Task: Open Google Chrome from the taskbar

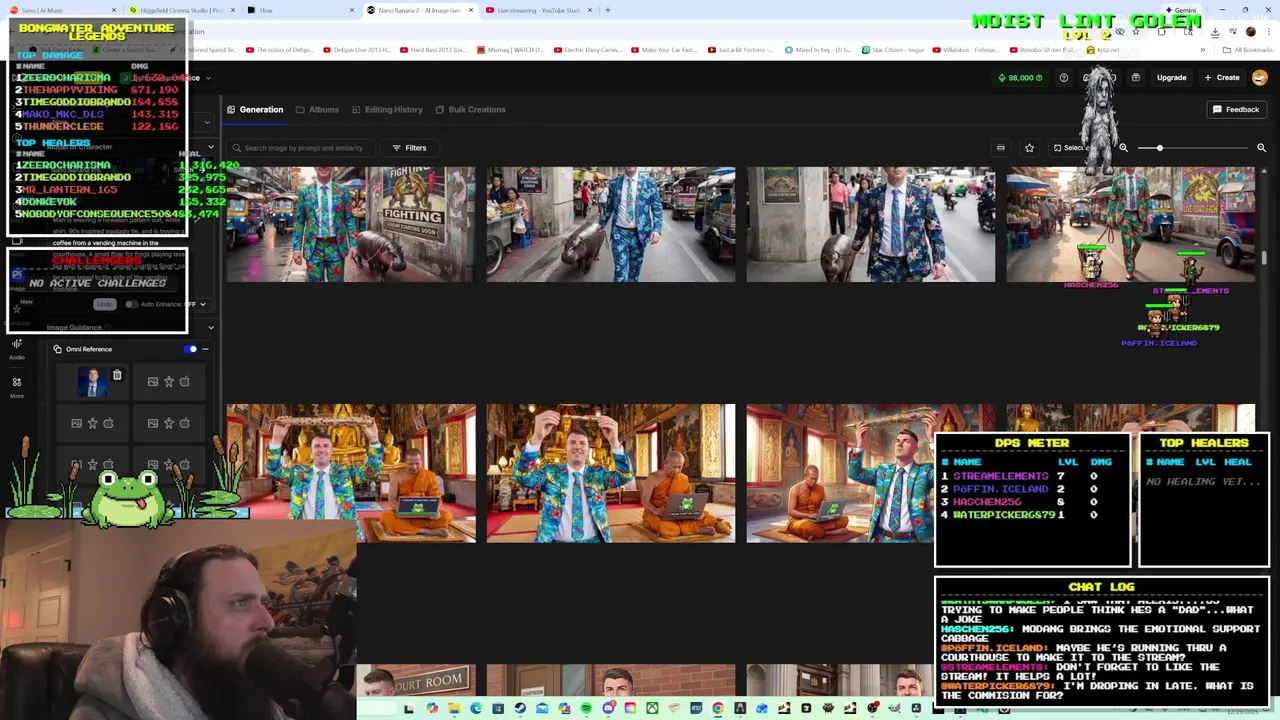Action: (718, 709)
